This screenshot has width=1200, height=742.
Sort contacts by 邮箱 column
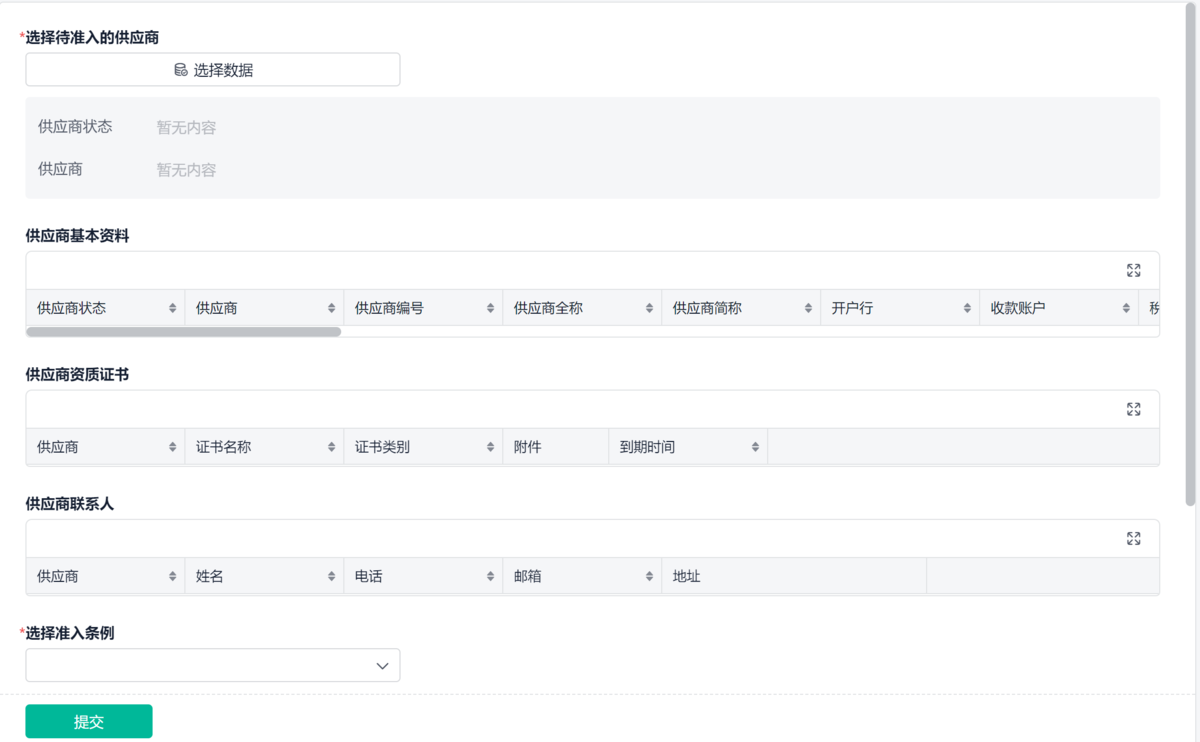(650, 576)
